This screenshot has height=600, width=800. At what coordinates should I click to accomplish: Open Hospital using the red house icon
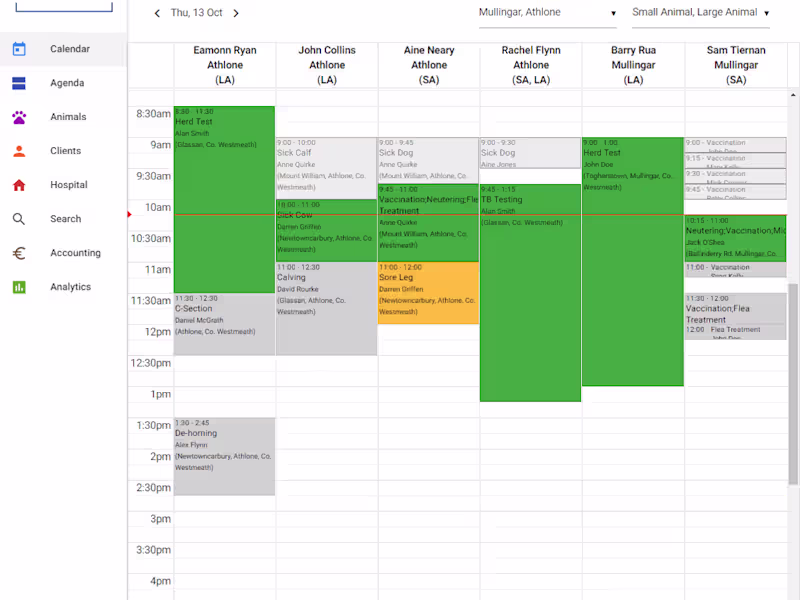(19, 185)
